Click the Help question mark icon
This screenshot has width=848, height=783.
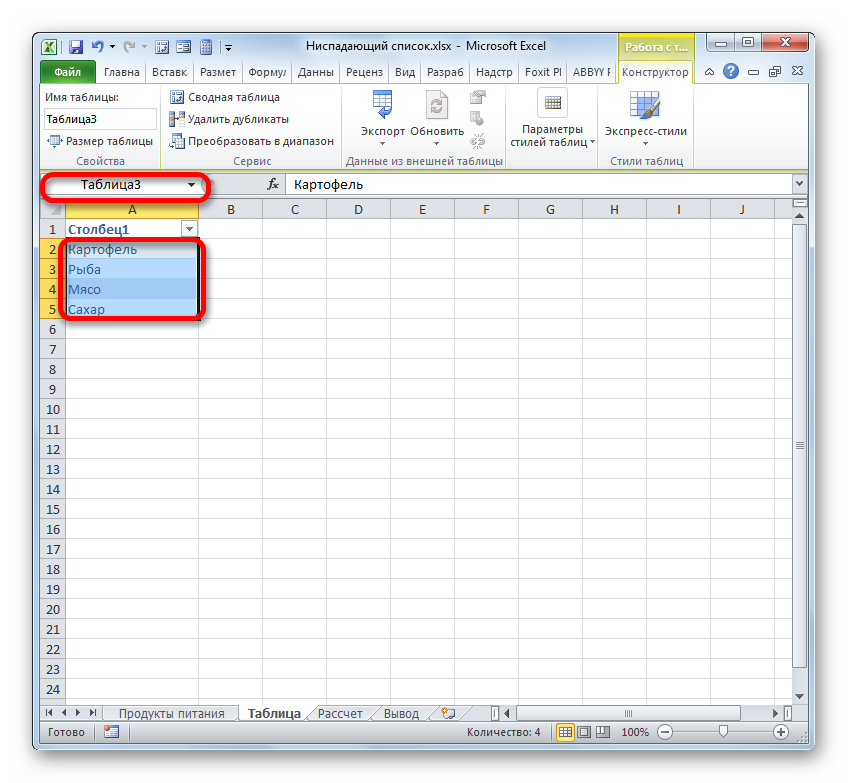coord(731,71)
